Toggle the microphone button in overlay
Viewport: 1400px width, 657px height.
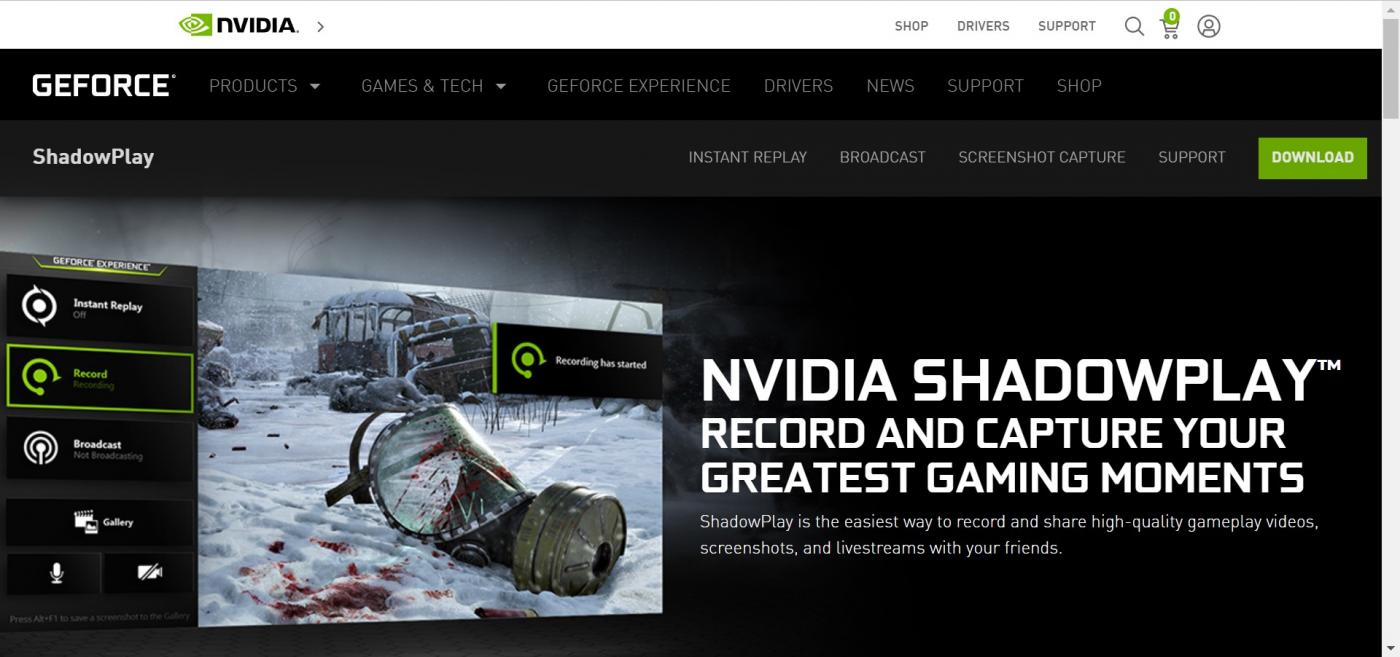click(56, 573)
